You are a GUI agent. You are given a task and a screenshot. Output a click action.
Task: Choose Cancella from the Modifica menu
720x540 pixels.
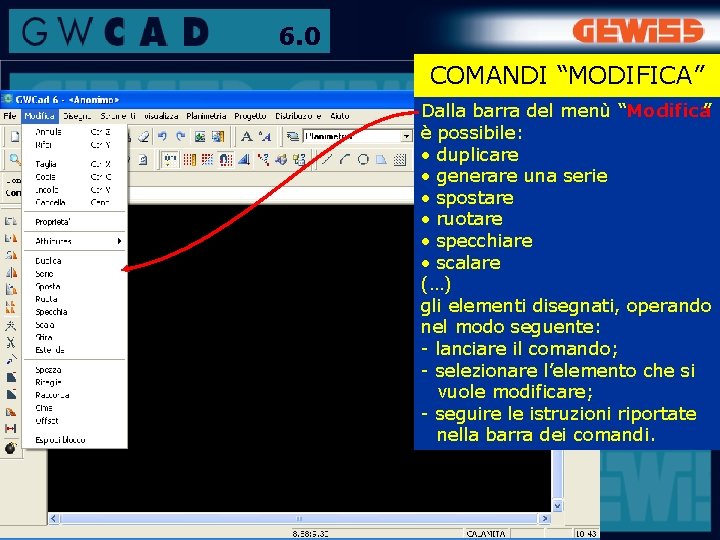click(74, 202)
